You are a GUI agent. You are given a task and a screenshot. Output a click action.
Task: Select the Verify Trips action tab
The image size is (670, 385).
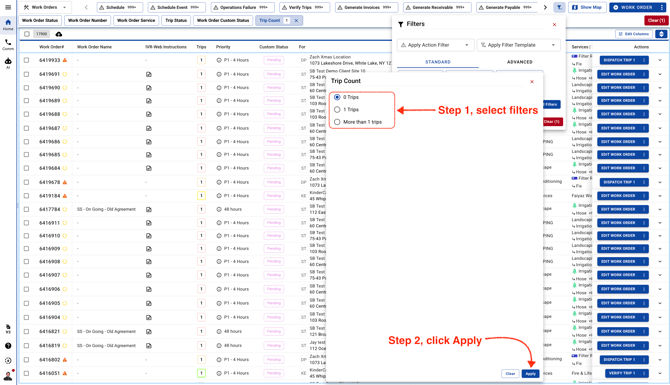click(304, 7)
